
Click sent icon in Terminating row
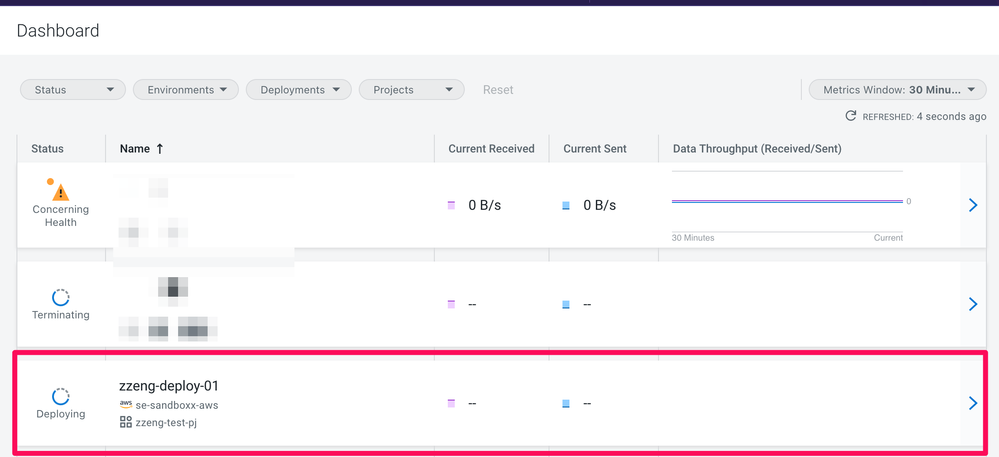pos(566,304)
